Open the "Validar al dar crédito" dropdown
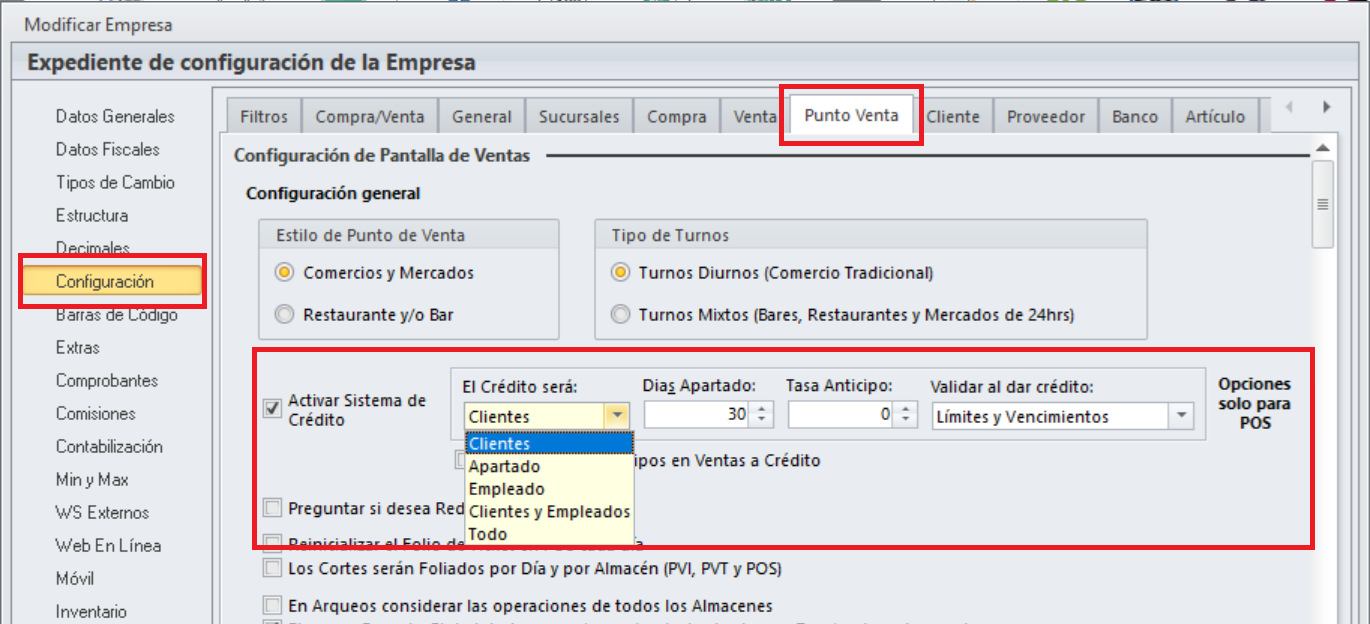This screenshot has width=1370, height=624. [1180, 414]
